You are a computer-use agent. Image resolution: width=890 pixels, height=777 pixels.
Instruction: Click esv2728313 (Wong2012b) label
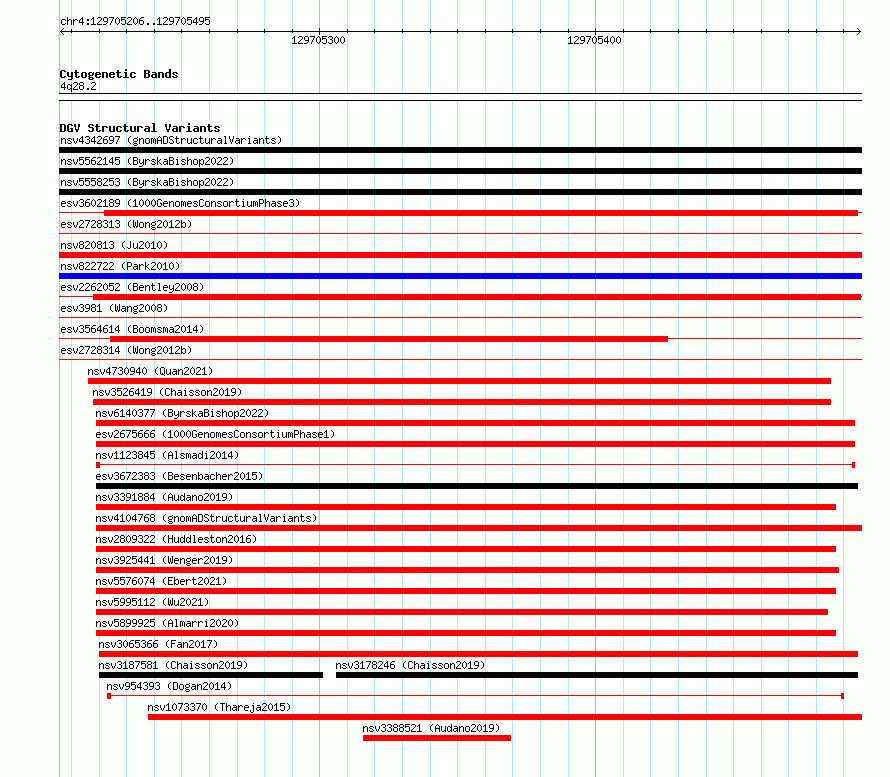pos(126,224)
